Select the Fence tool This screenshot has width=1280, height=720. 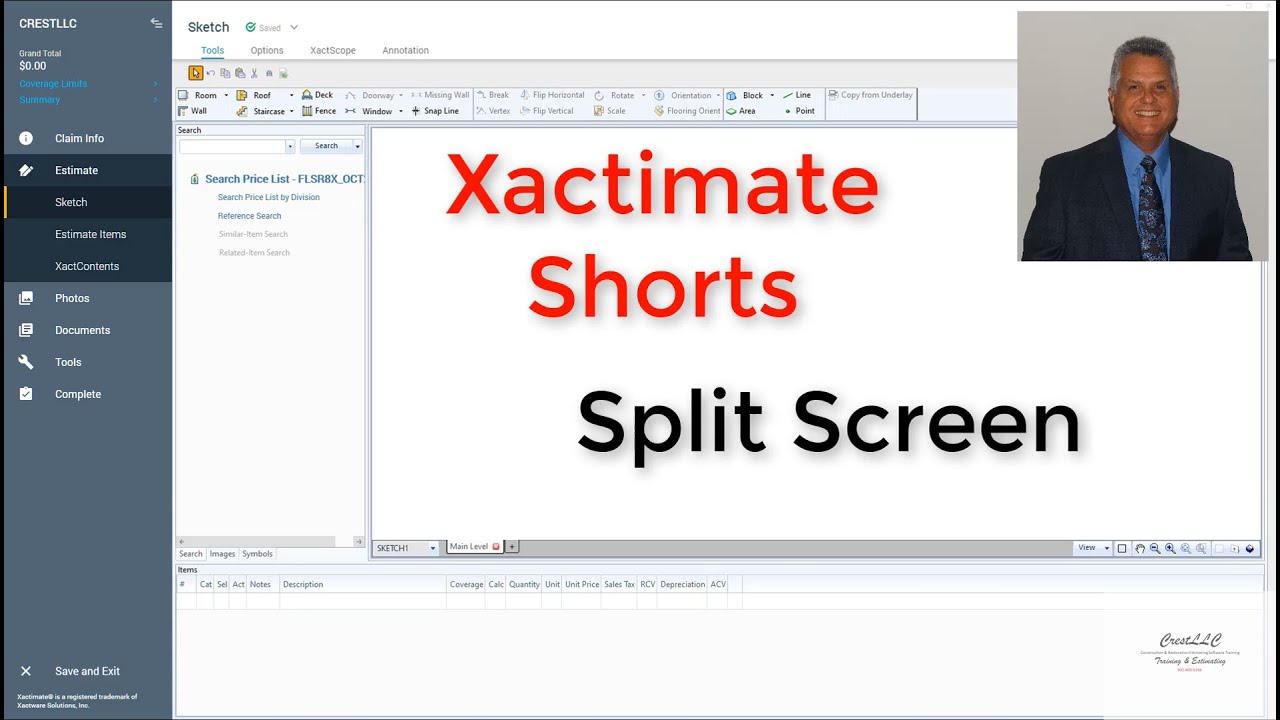pos(319,111)
